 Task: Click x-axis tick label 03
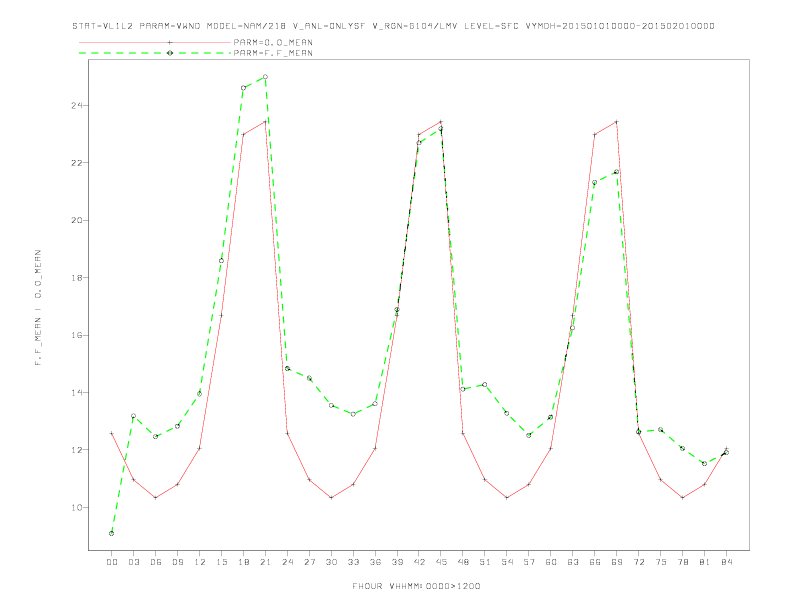133,562
